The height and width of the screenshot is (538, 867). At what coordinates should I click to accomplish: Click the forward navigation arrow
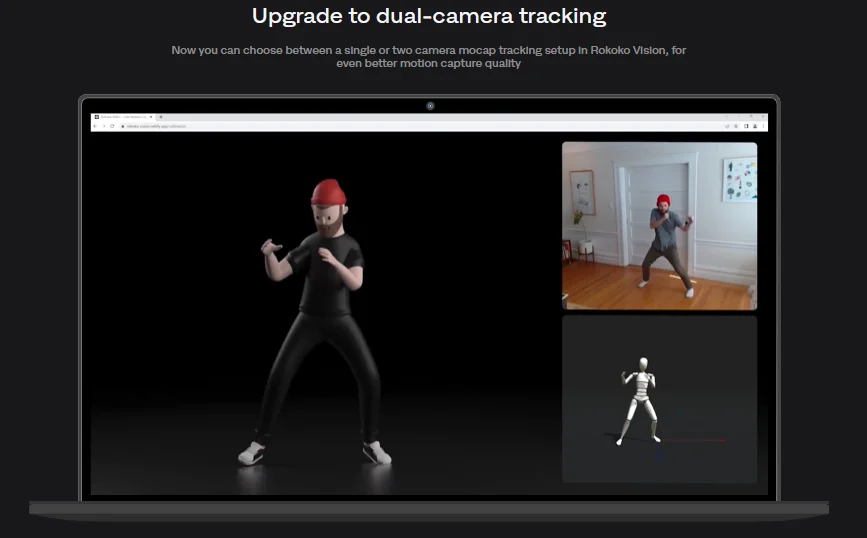[103, 126]
